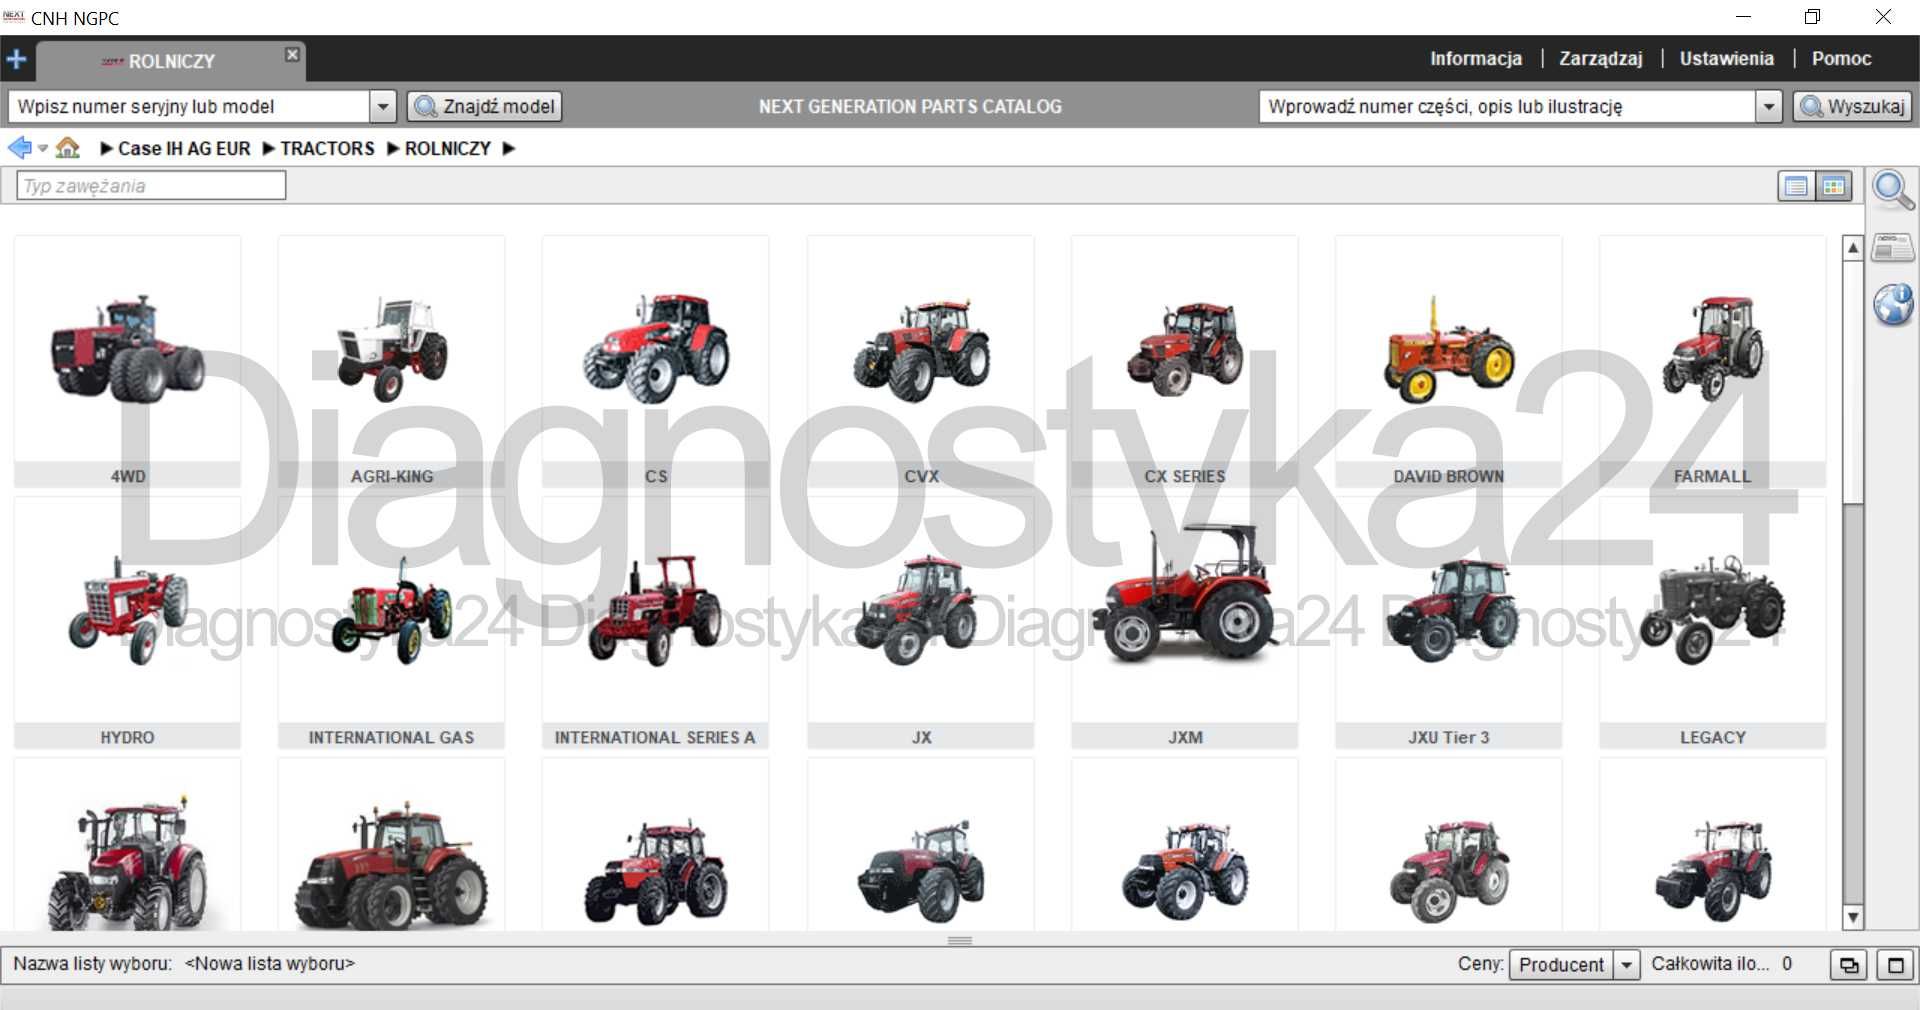Open the LEGACY tractor category
The image size is (1920, 1010).
(x=1713, y=623)
